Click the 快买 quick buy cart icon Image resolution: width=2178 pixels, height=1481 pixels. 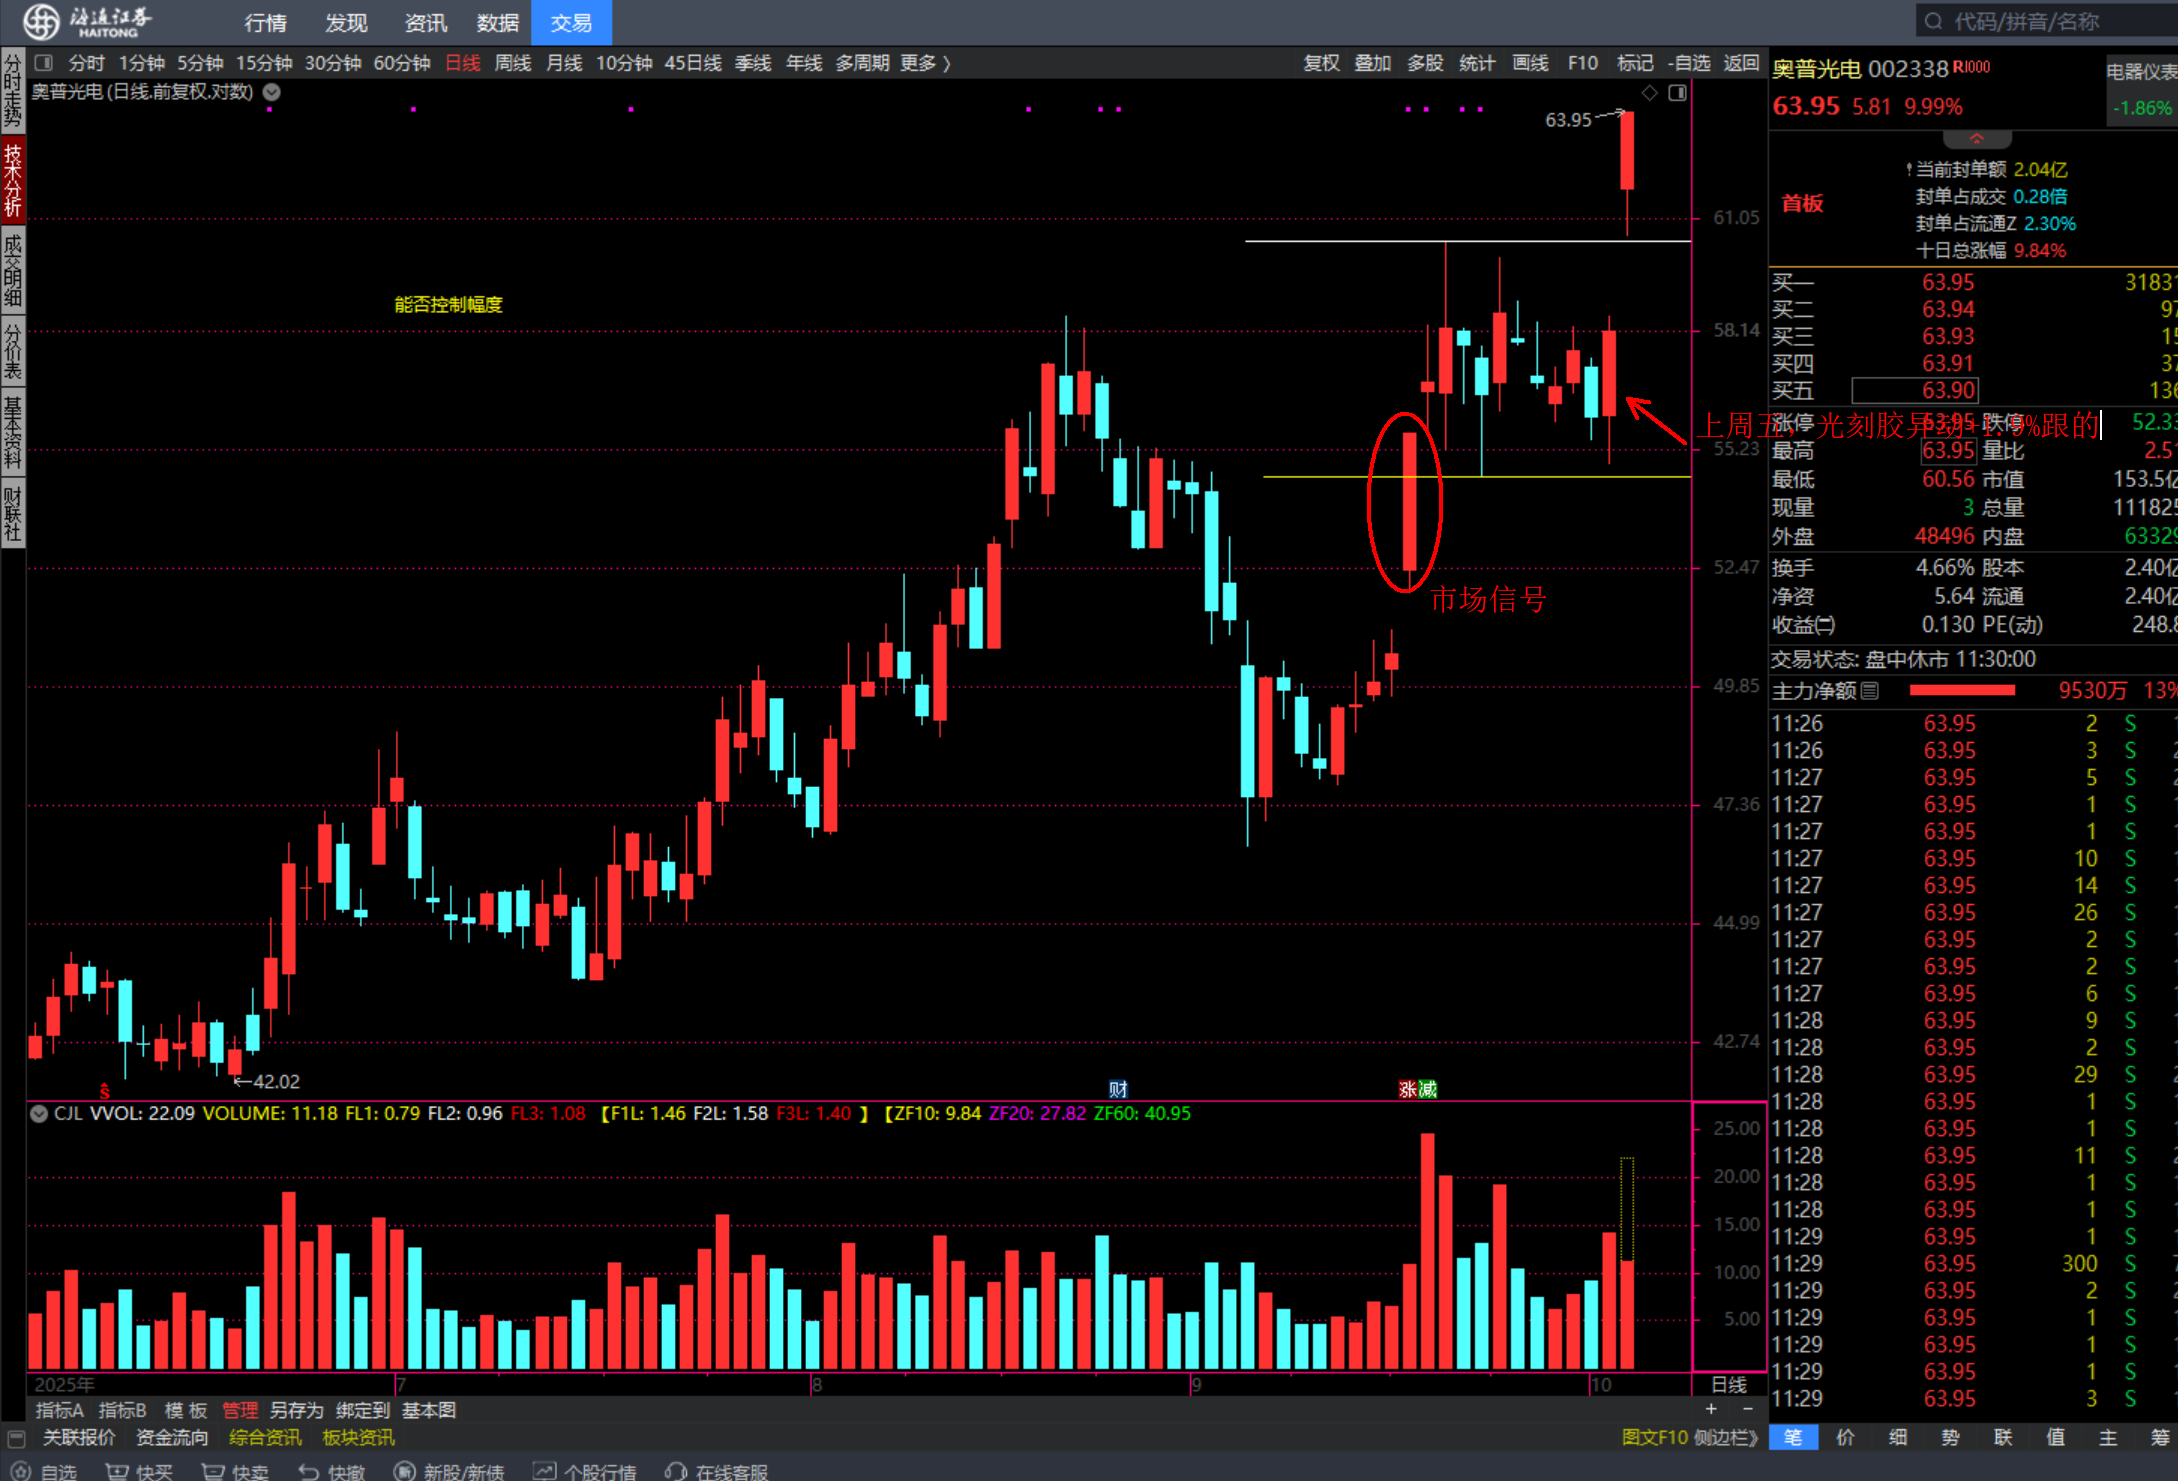117,1471
